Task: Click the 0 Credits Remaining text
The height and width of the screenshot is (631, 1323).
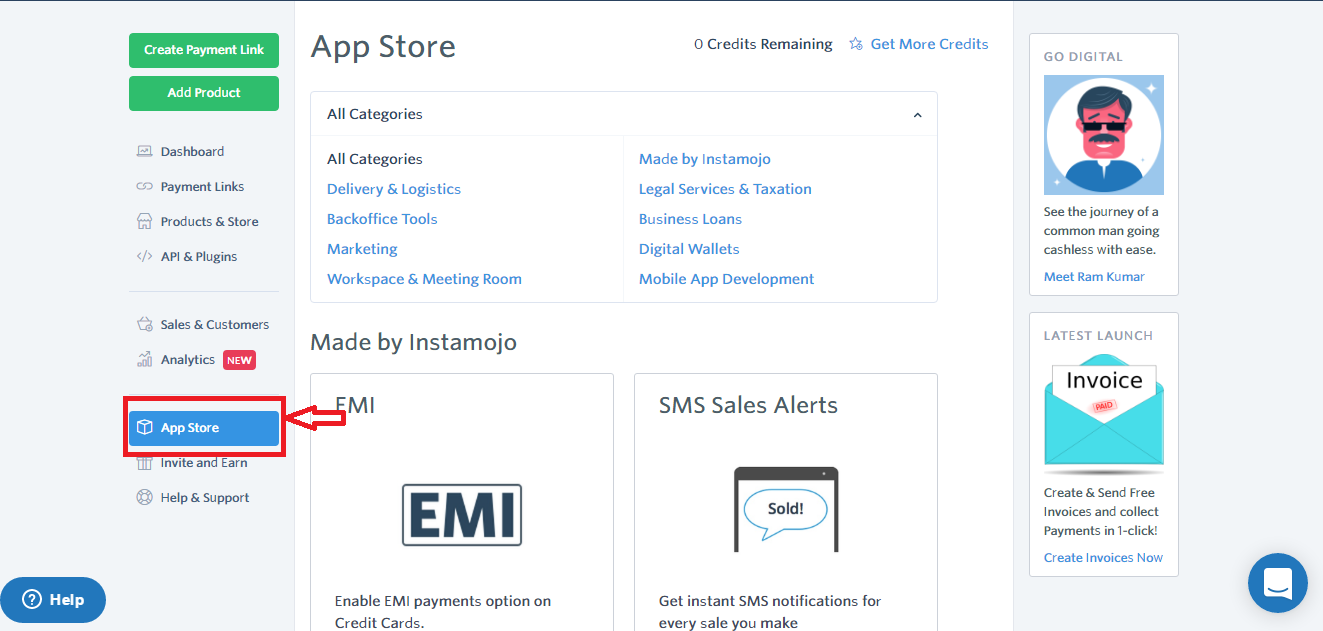Action: (x=763, y=44)
